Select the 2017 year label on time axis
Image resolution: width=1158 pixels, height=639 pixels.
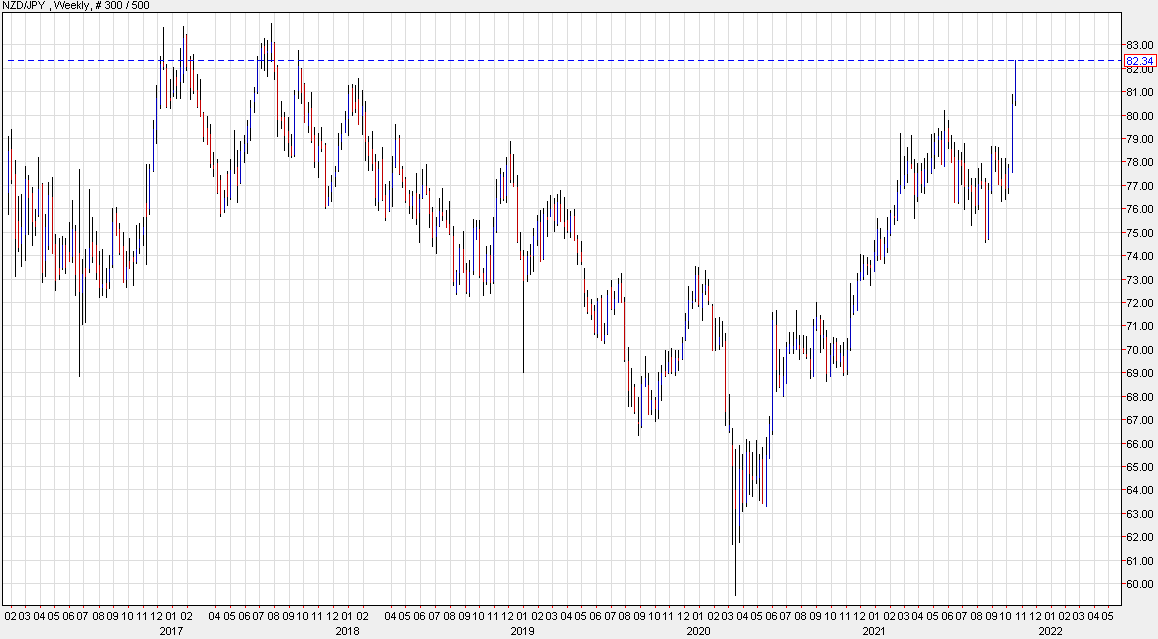171,631
